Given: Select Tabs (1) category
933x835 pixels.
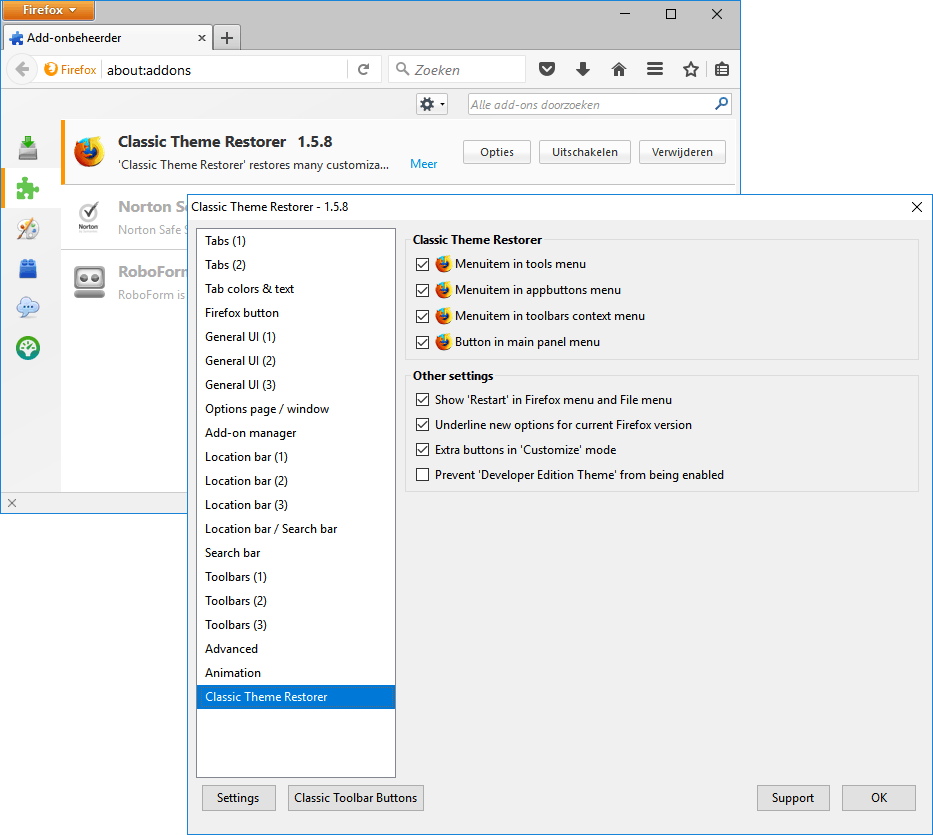Looking at the screenshot, I should 296,241.
